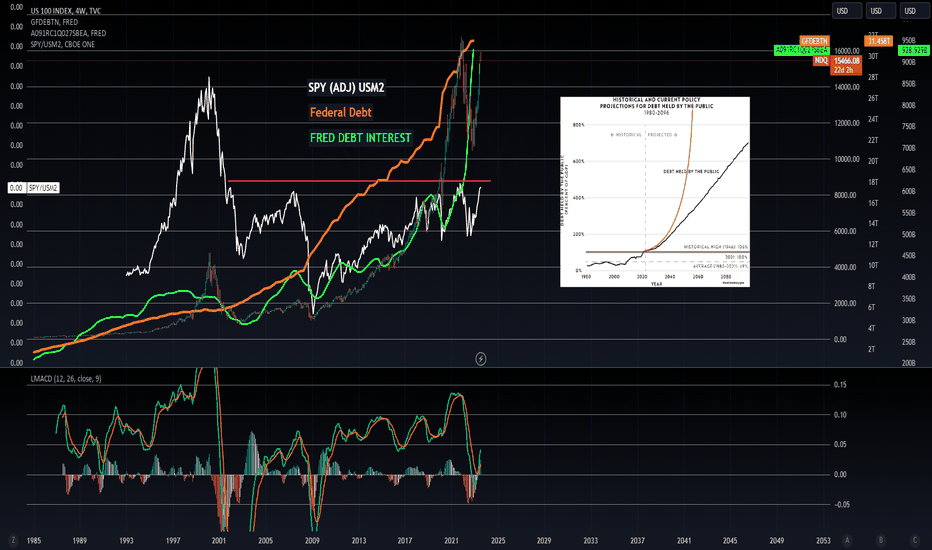
Task: Open the LMACD (12, 26, close, 9) indicator legend
Action: coord(66,379)
